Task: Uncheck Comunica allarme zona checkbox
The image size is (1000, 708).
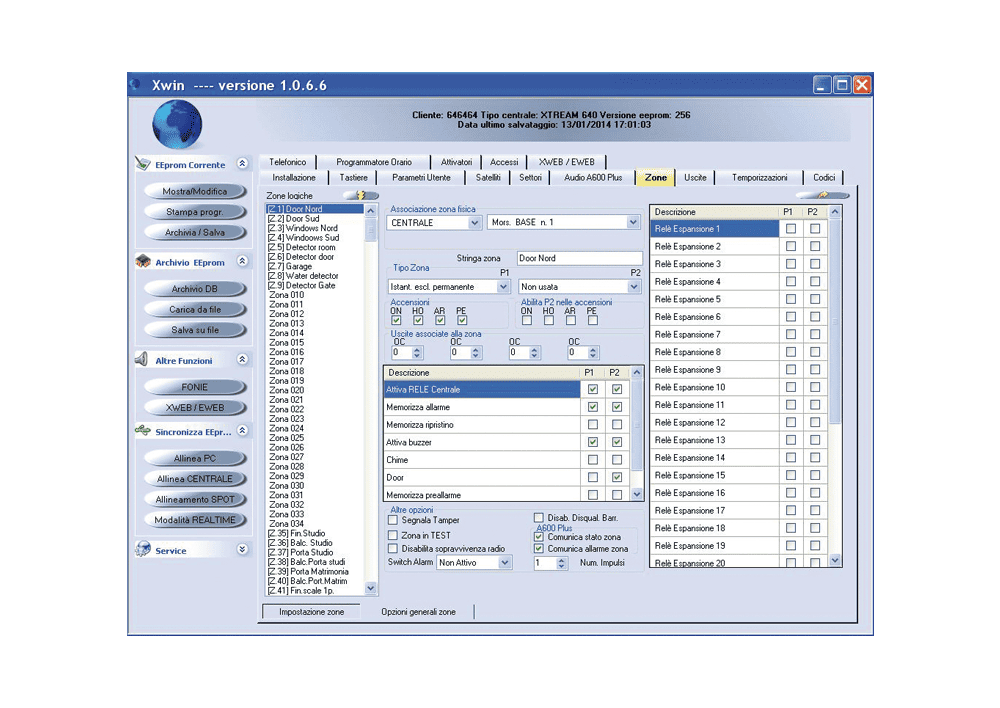Action: pos(539,549)
